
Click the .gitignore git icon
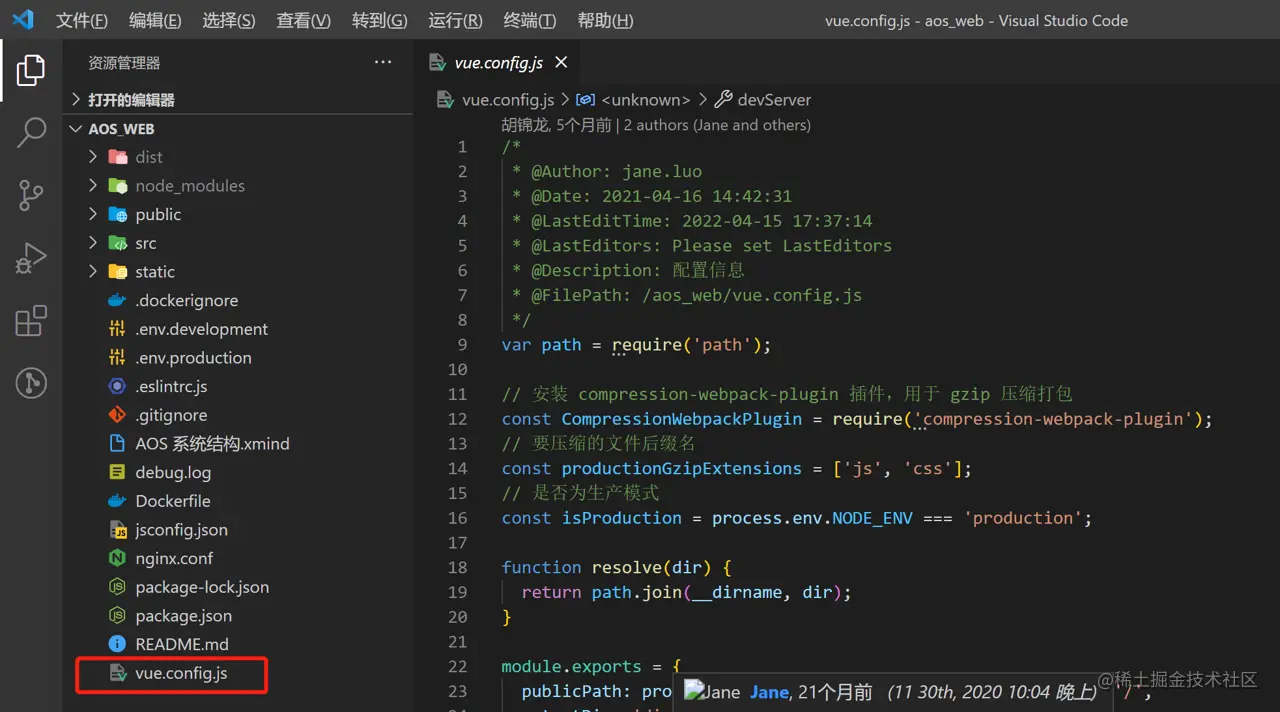(118, 415)
